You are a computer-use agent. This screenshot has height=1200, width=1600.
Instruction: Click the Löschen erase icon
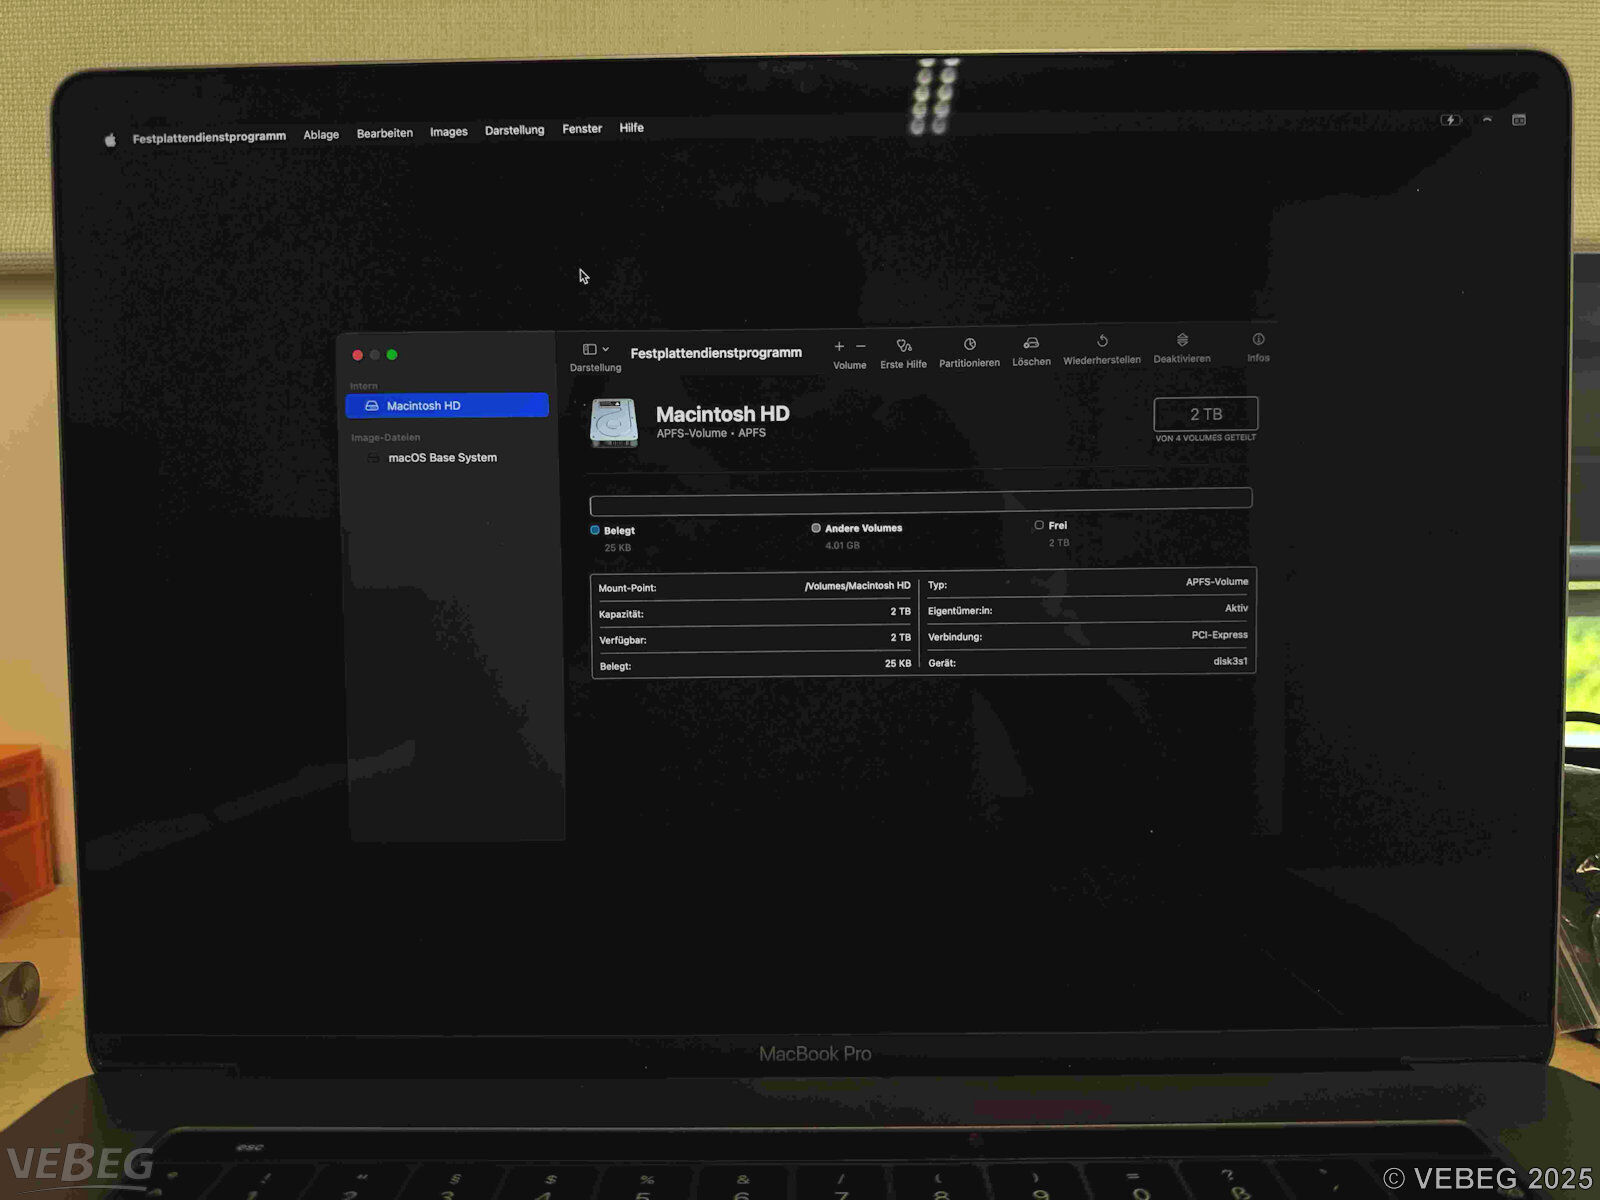click(x=1031, y=343)
